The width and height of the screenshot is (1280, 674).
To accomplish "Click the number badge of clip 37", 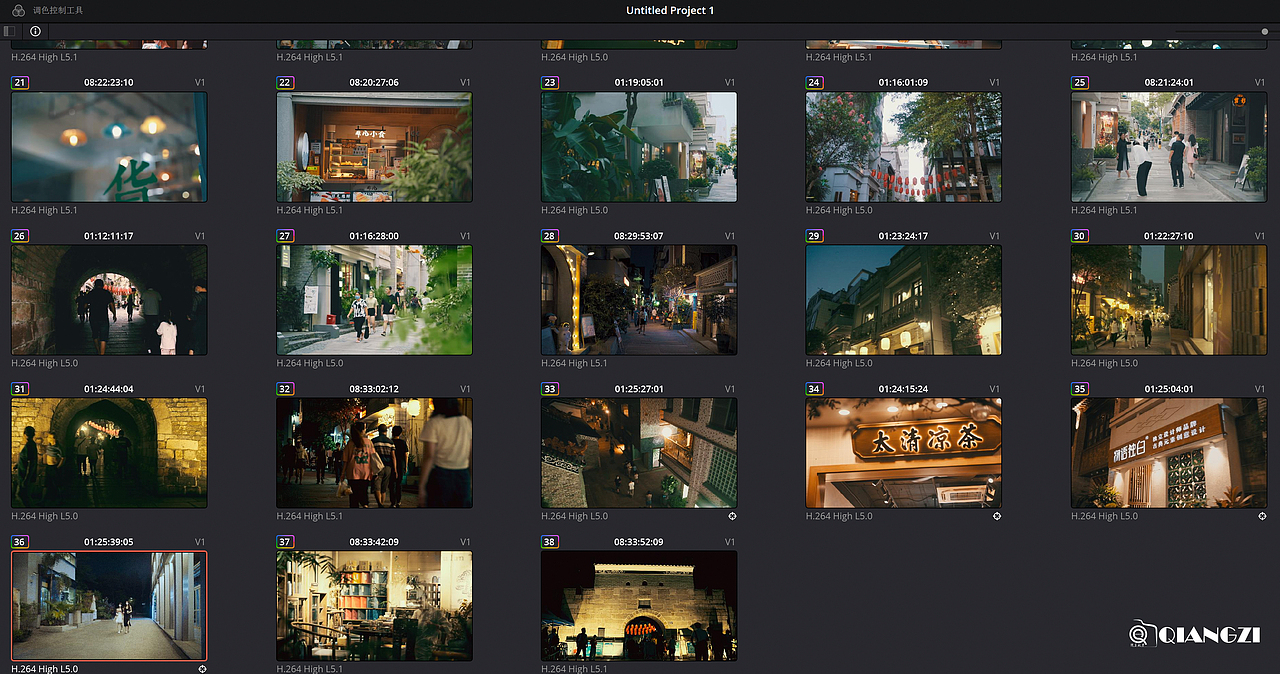I will click(285, 542).
